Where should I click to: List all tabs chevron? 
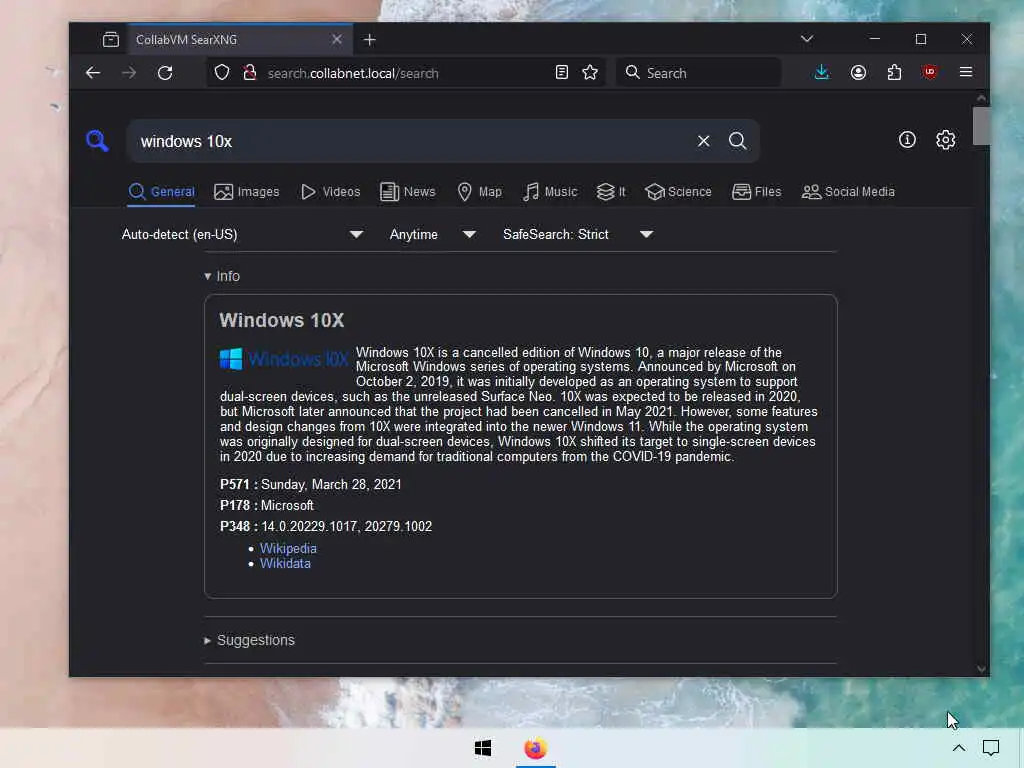807,39
